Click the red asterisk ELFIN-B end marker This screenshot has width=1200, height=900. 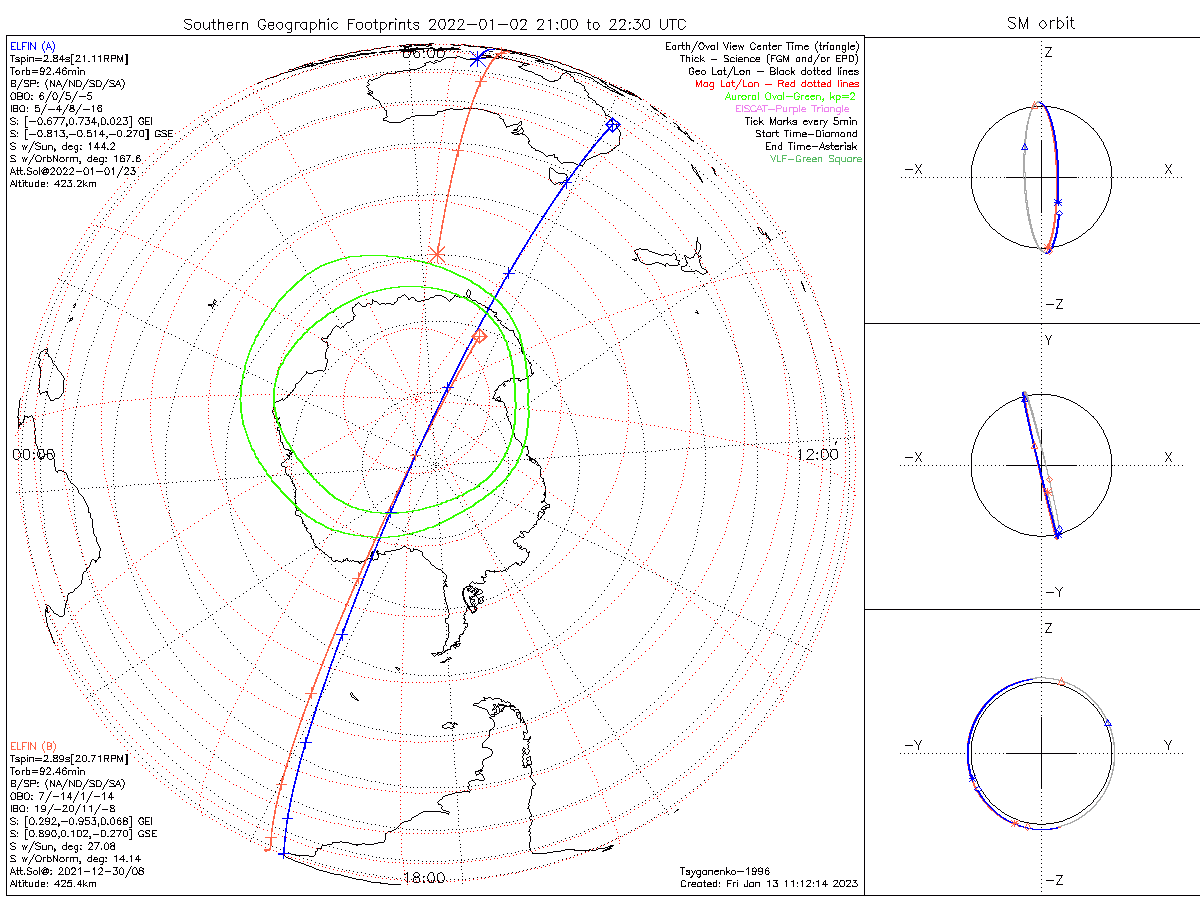[x=436, y=254]
